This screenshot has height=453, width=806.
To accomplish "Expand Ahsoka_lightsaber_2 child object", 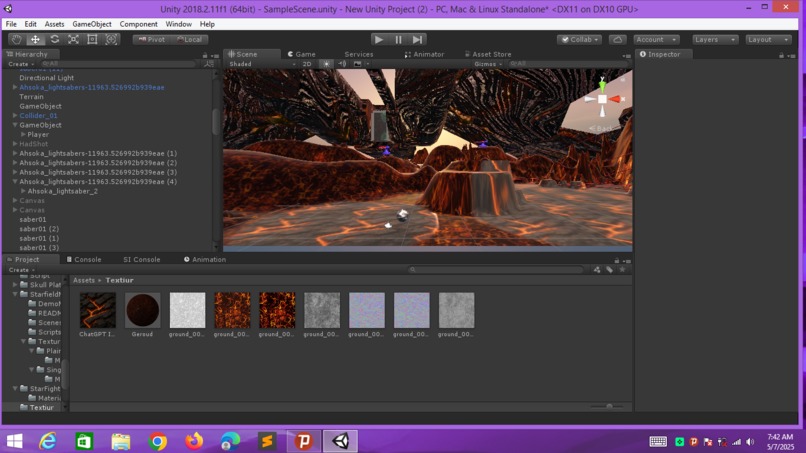I will 23,191.
